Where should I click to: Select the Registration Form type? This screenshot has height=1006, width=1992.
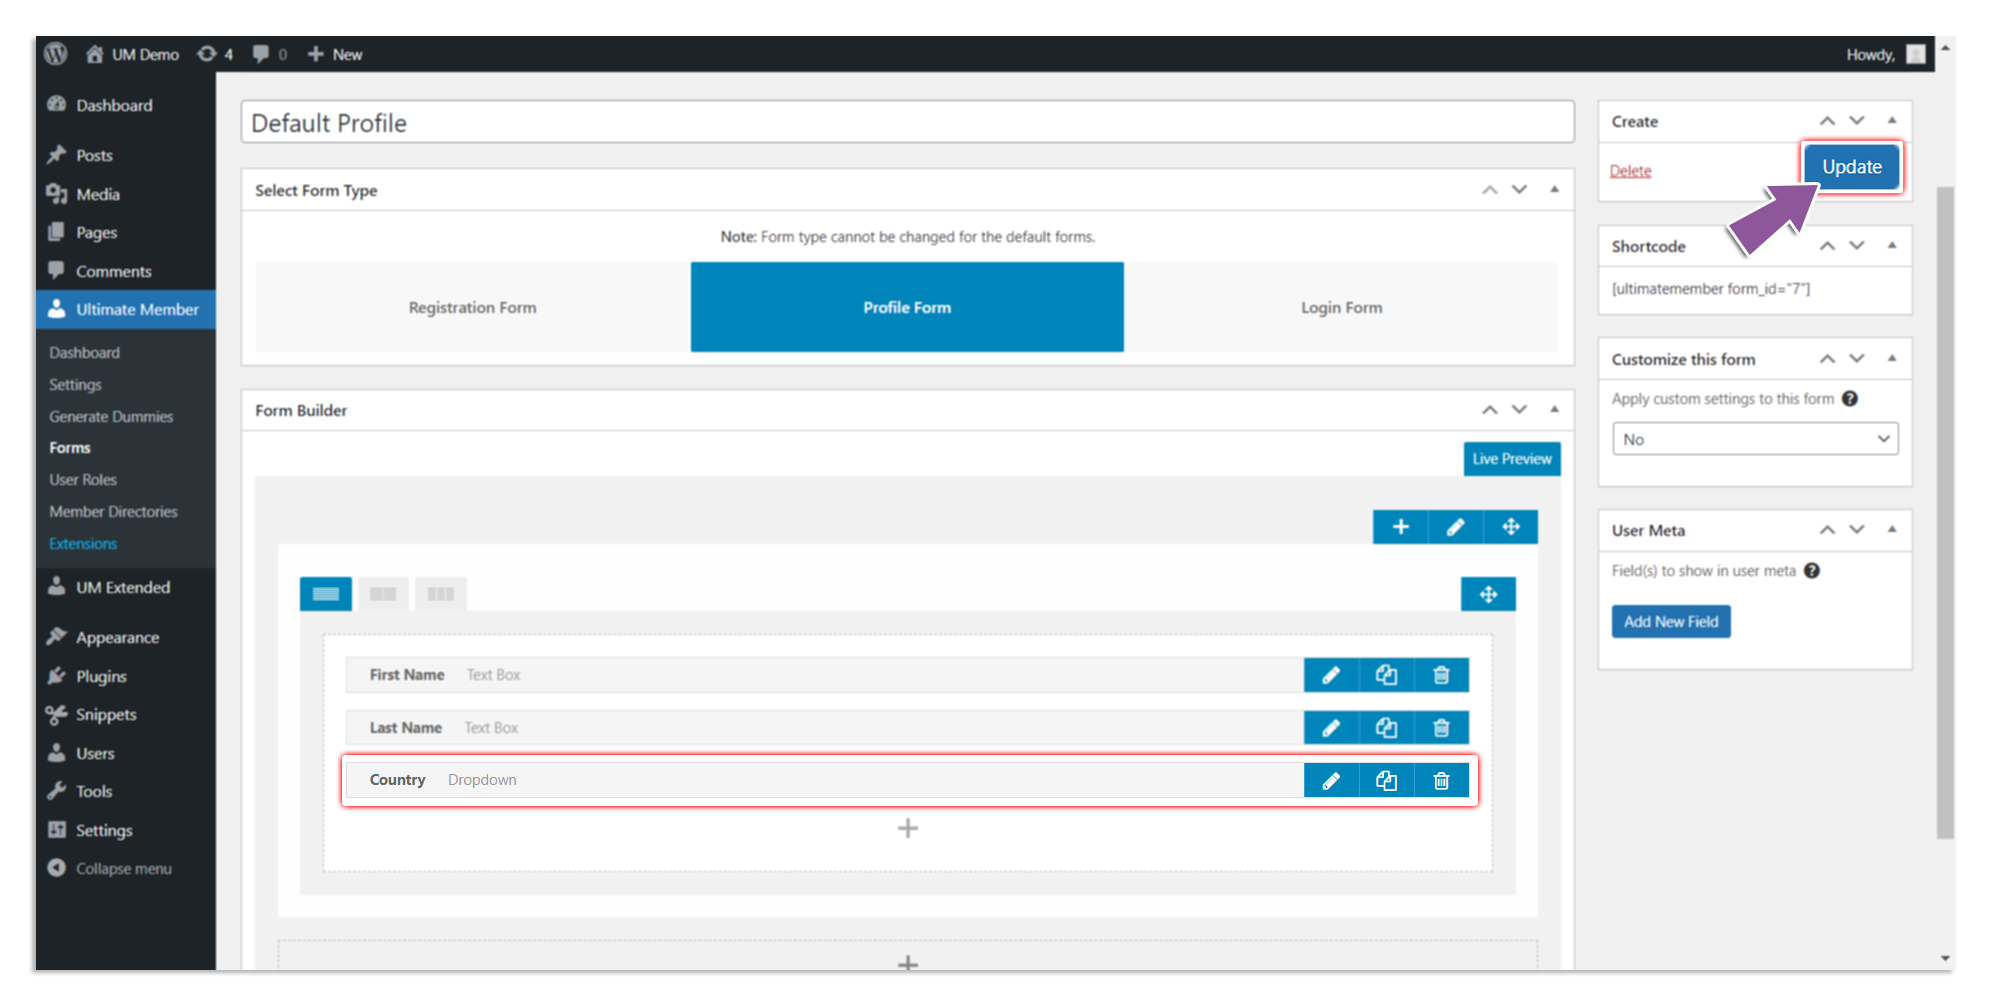(x=473, y=307)
